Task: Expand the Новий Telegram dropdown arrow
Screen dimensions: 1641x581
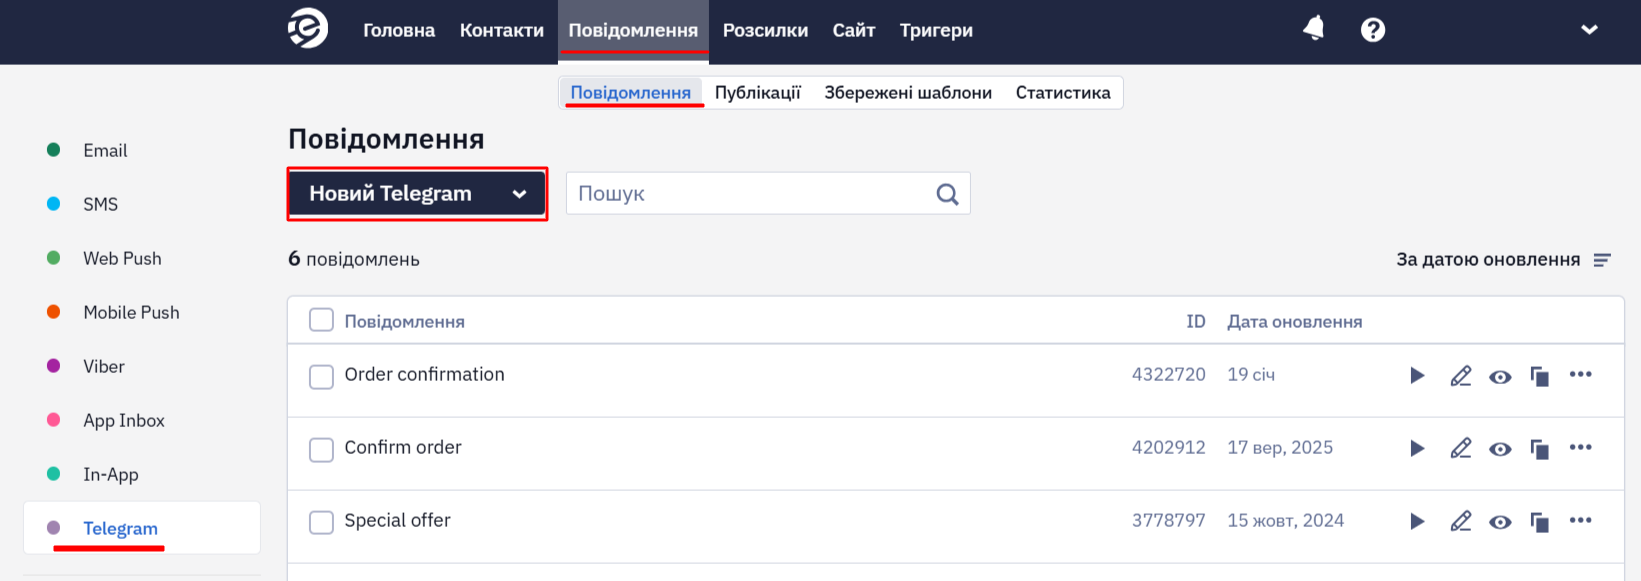Action: click(519, 194)
